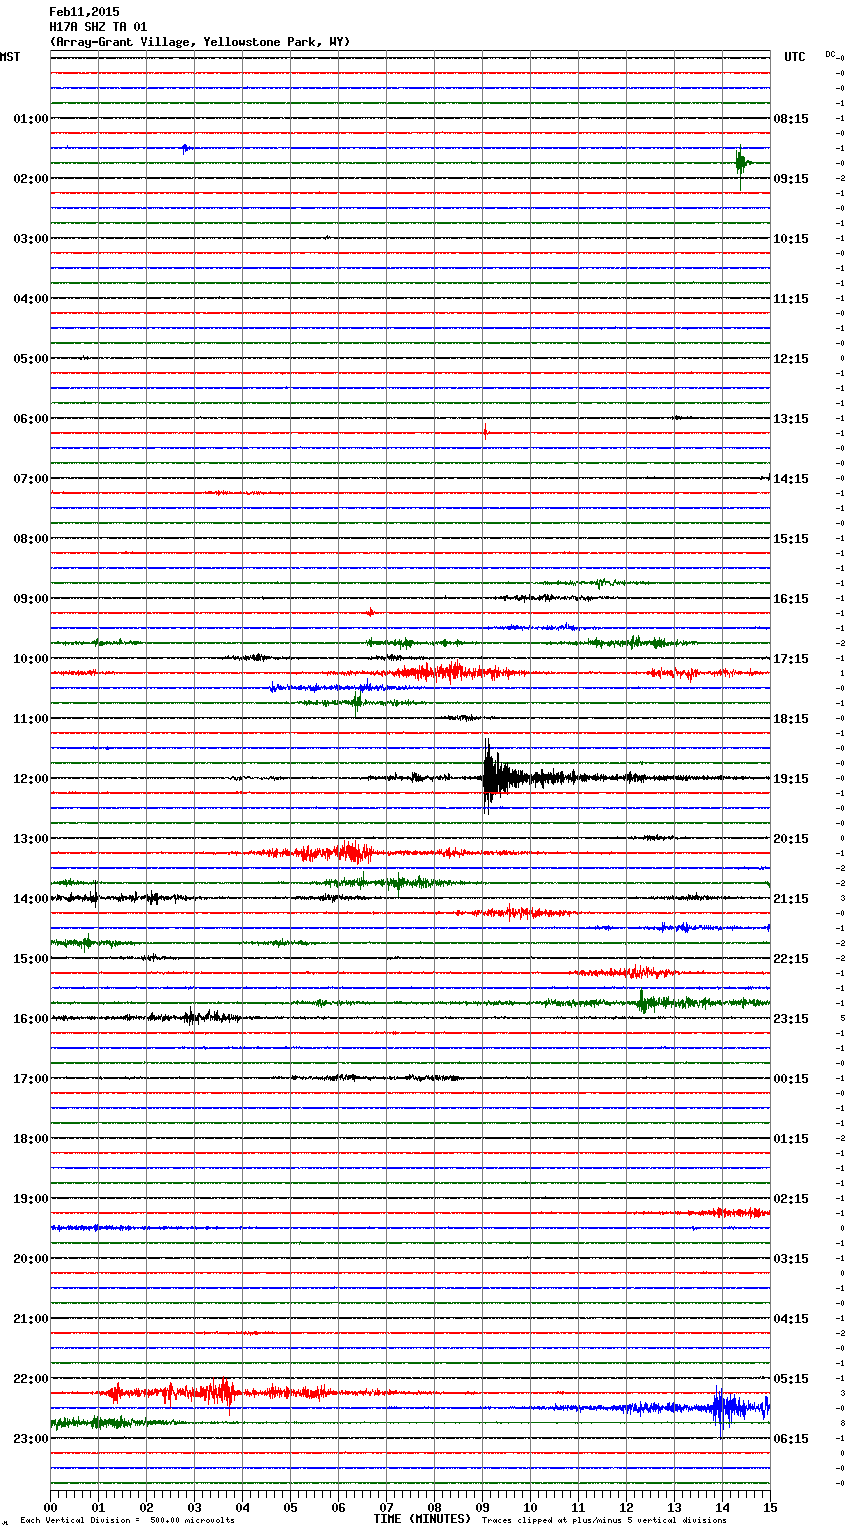Screen dimensions: 850x1534
Task: Click the 06:15 UTC time label
Action: tap(791, 1439)
